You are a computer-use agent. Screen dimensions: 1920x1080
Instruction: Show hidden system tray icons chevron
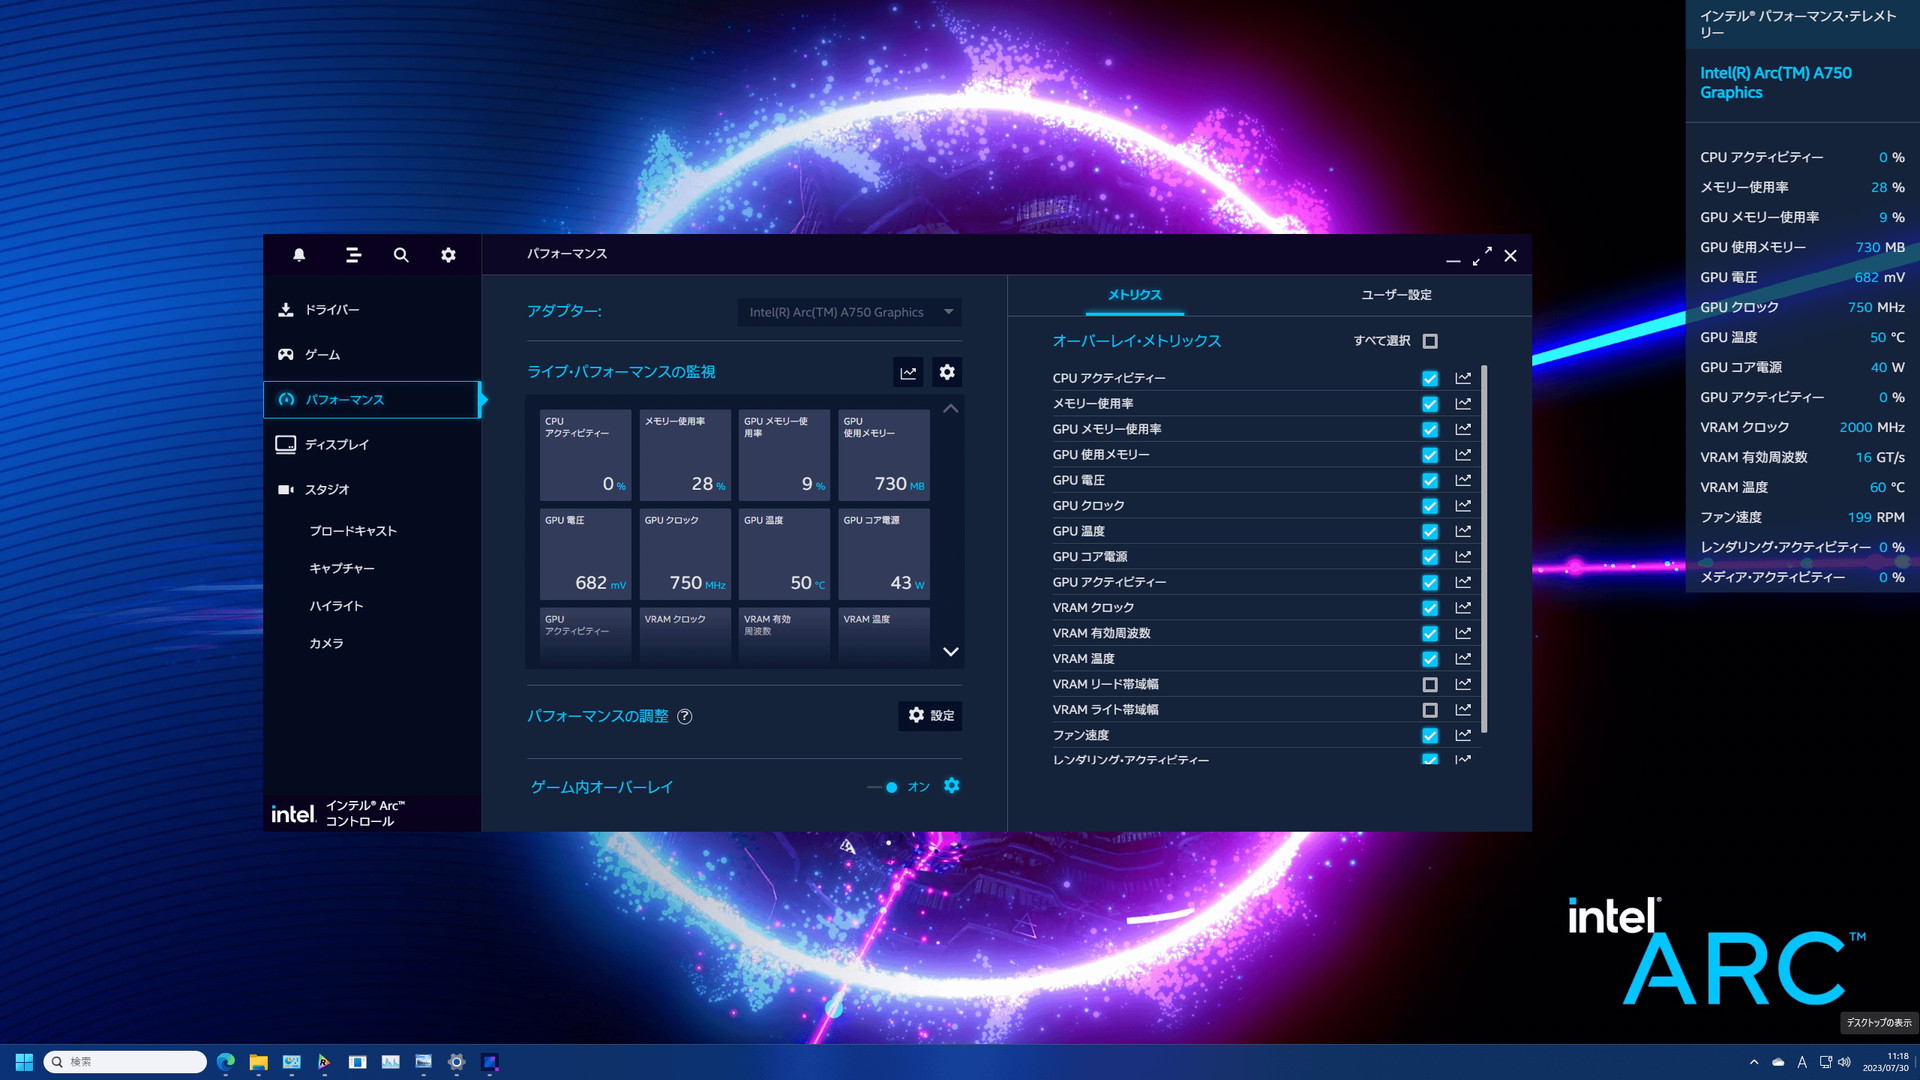tap(1754, 1062)
